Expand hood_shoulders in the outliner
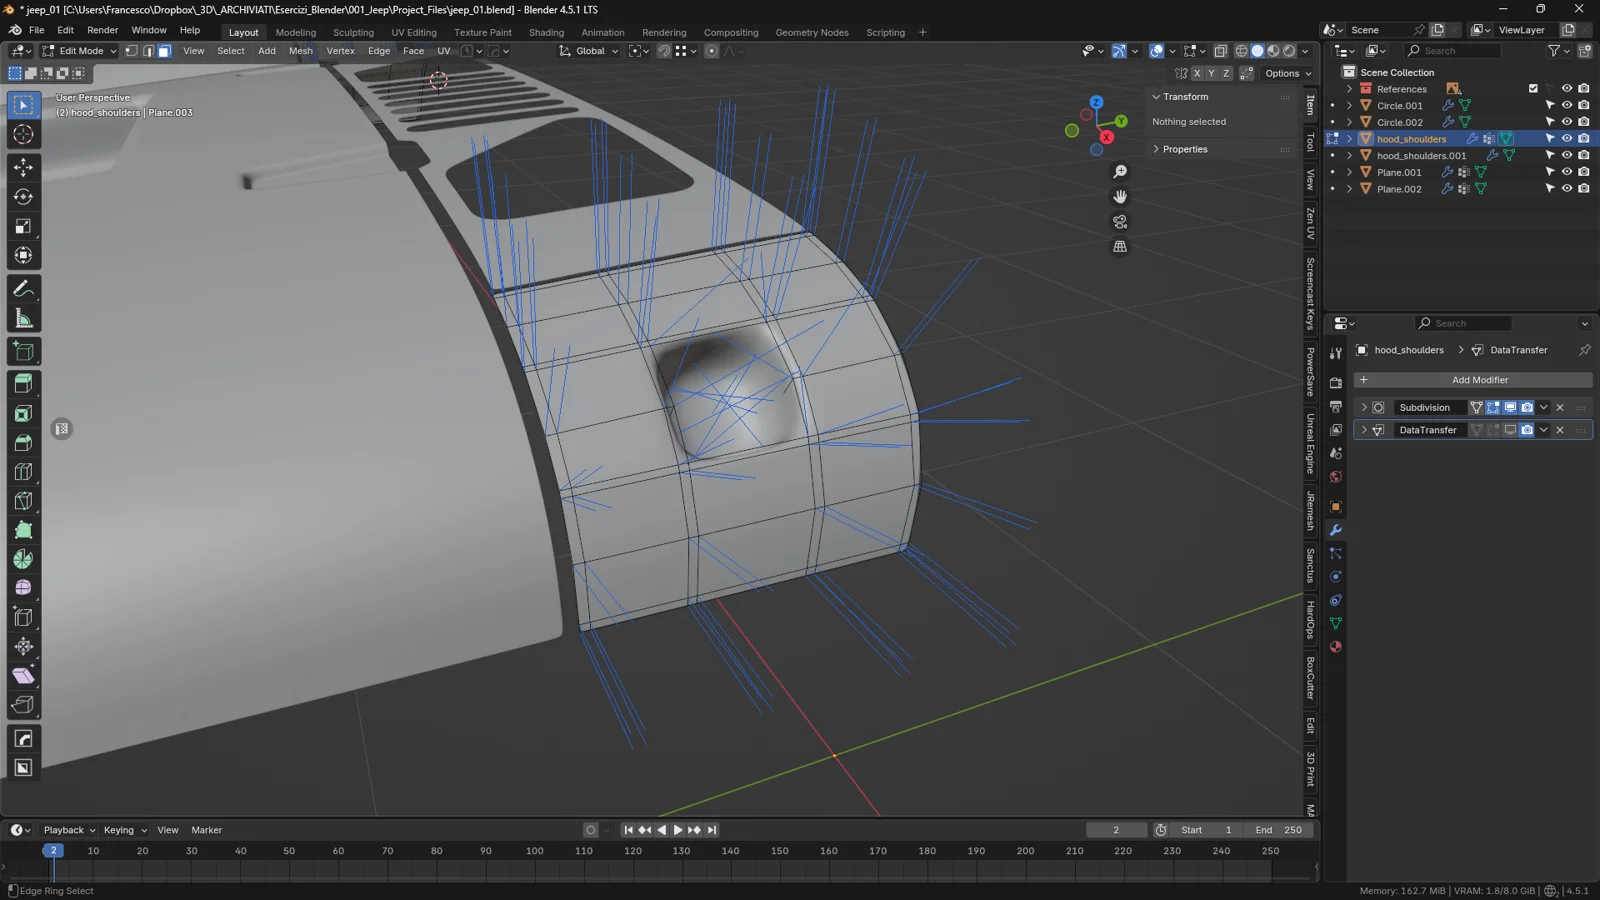Screen dimensions: 1600x900 coord(1349,139)
